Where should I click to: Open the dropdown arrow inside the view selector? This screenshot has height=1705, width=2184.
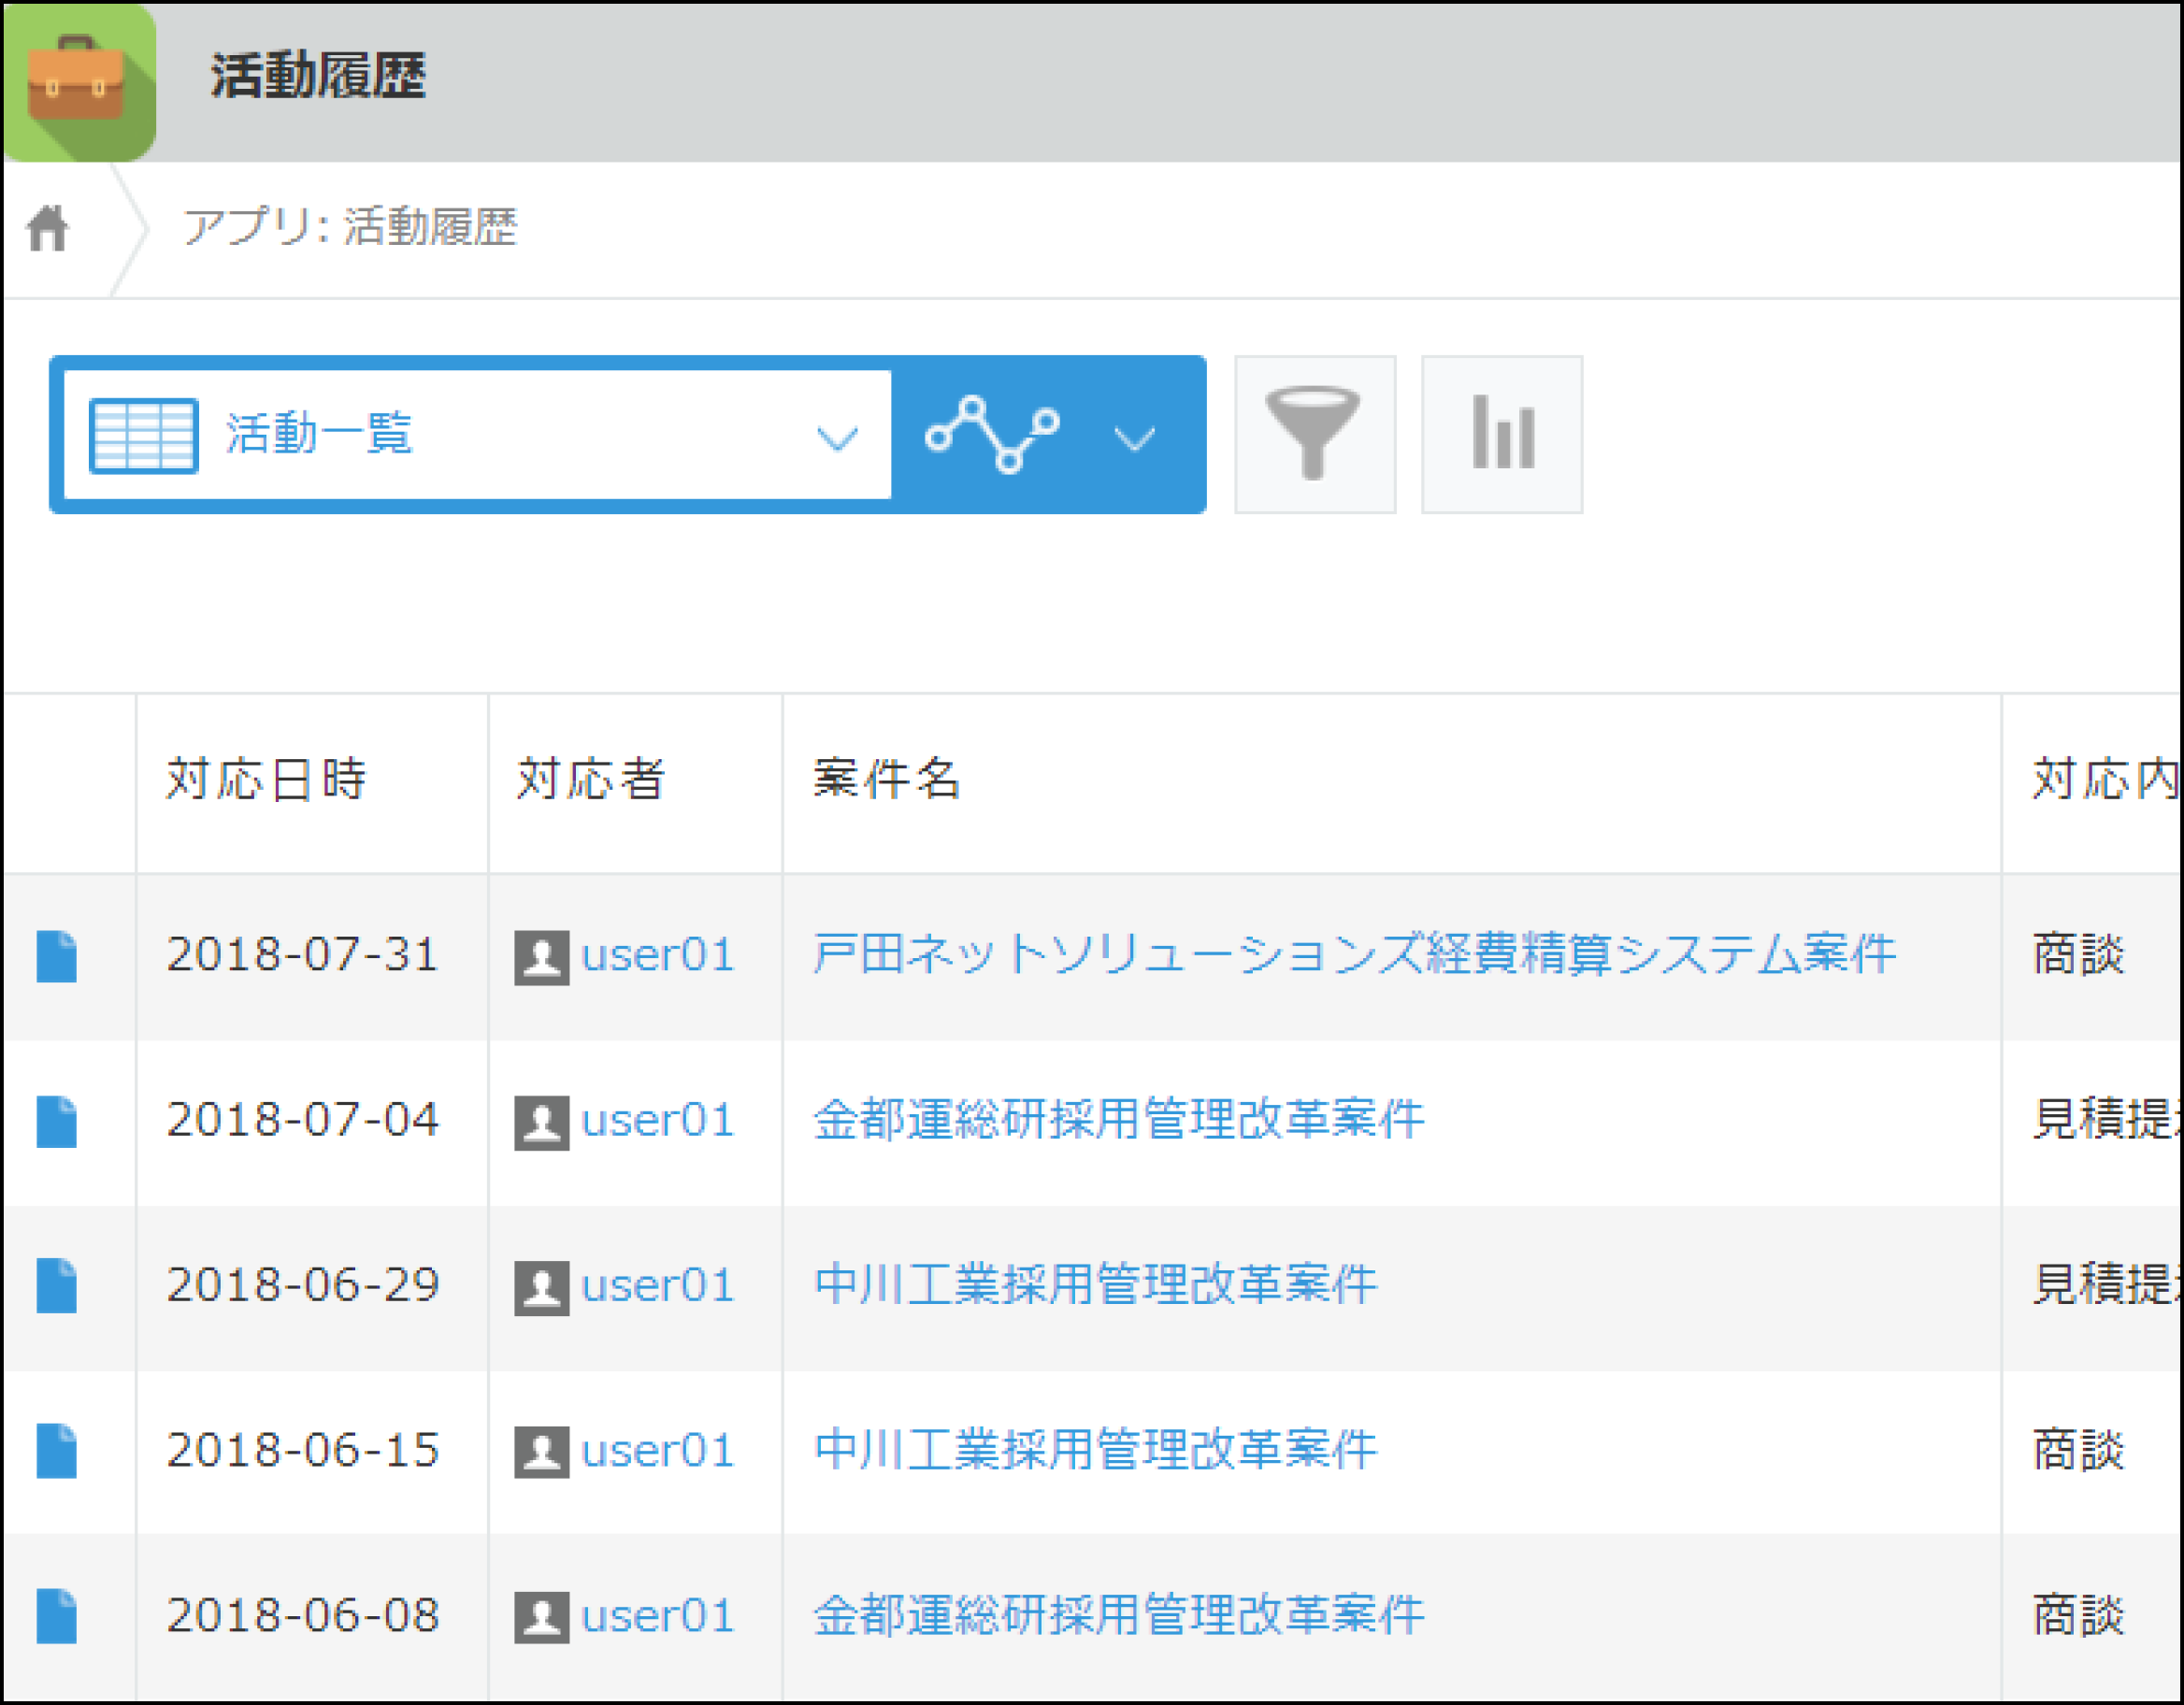click(838, 437)
